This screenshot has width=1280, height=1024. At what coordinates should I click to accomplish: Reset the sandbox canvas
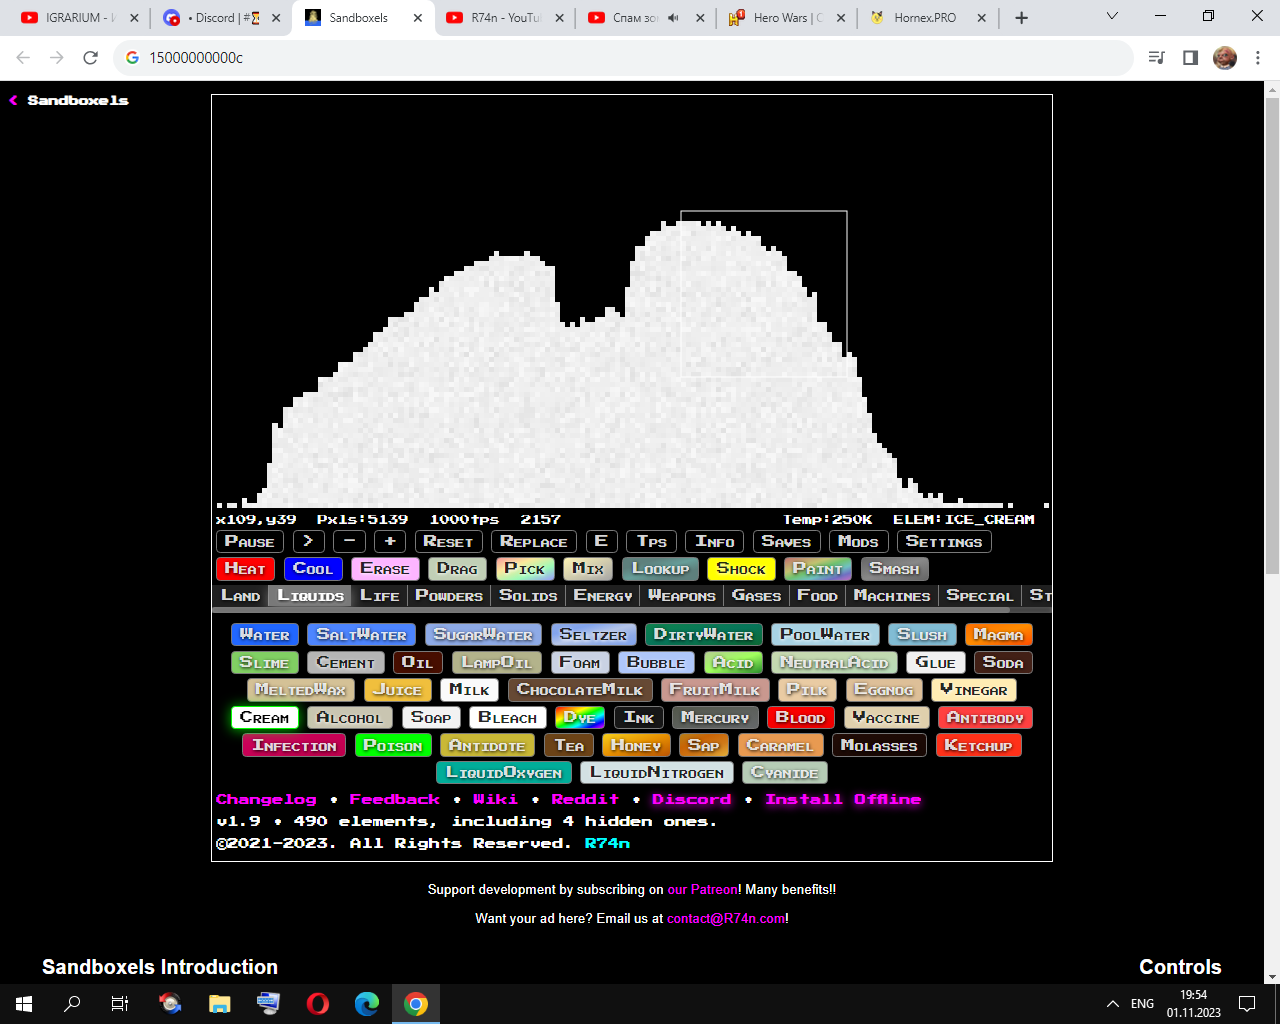[449, 542]
